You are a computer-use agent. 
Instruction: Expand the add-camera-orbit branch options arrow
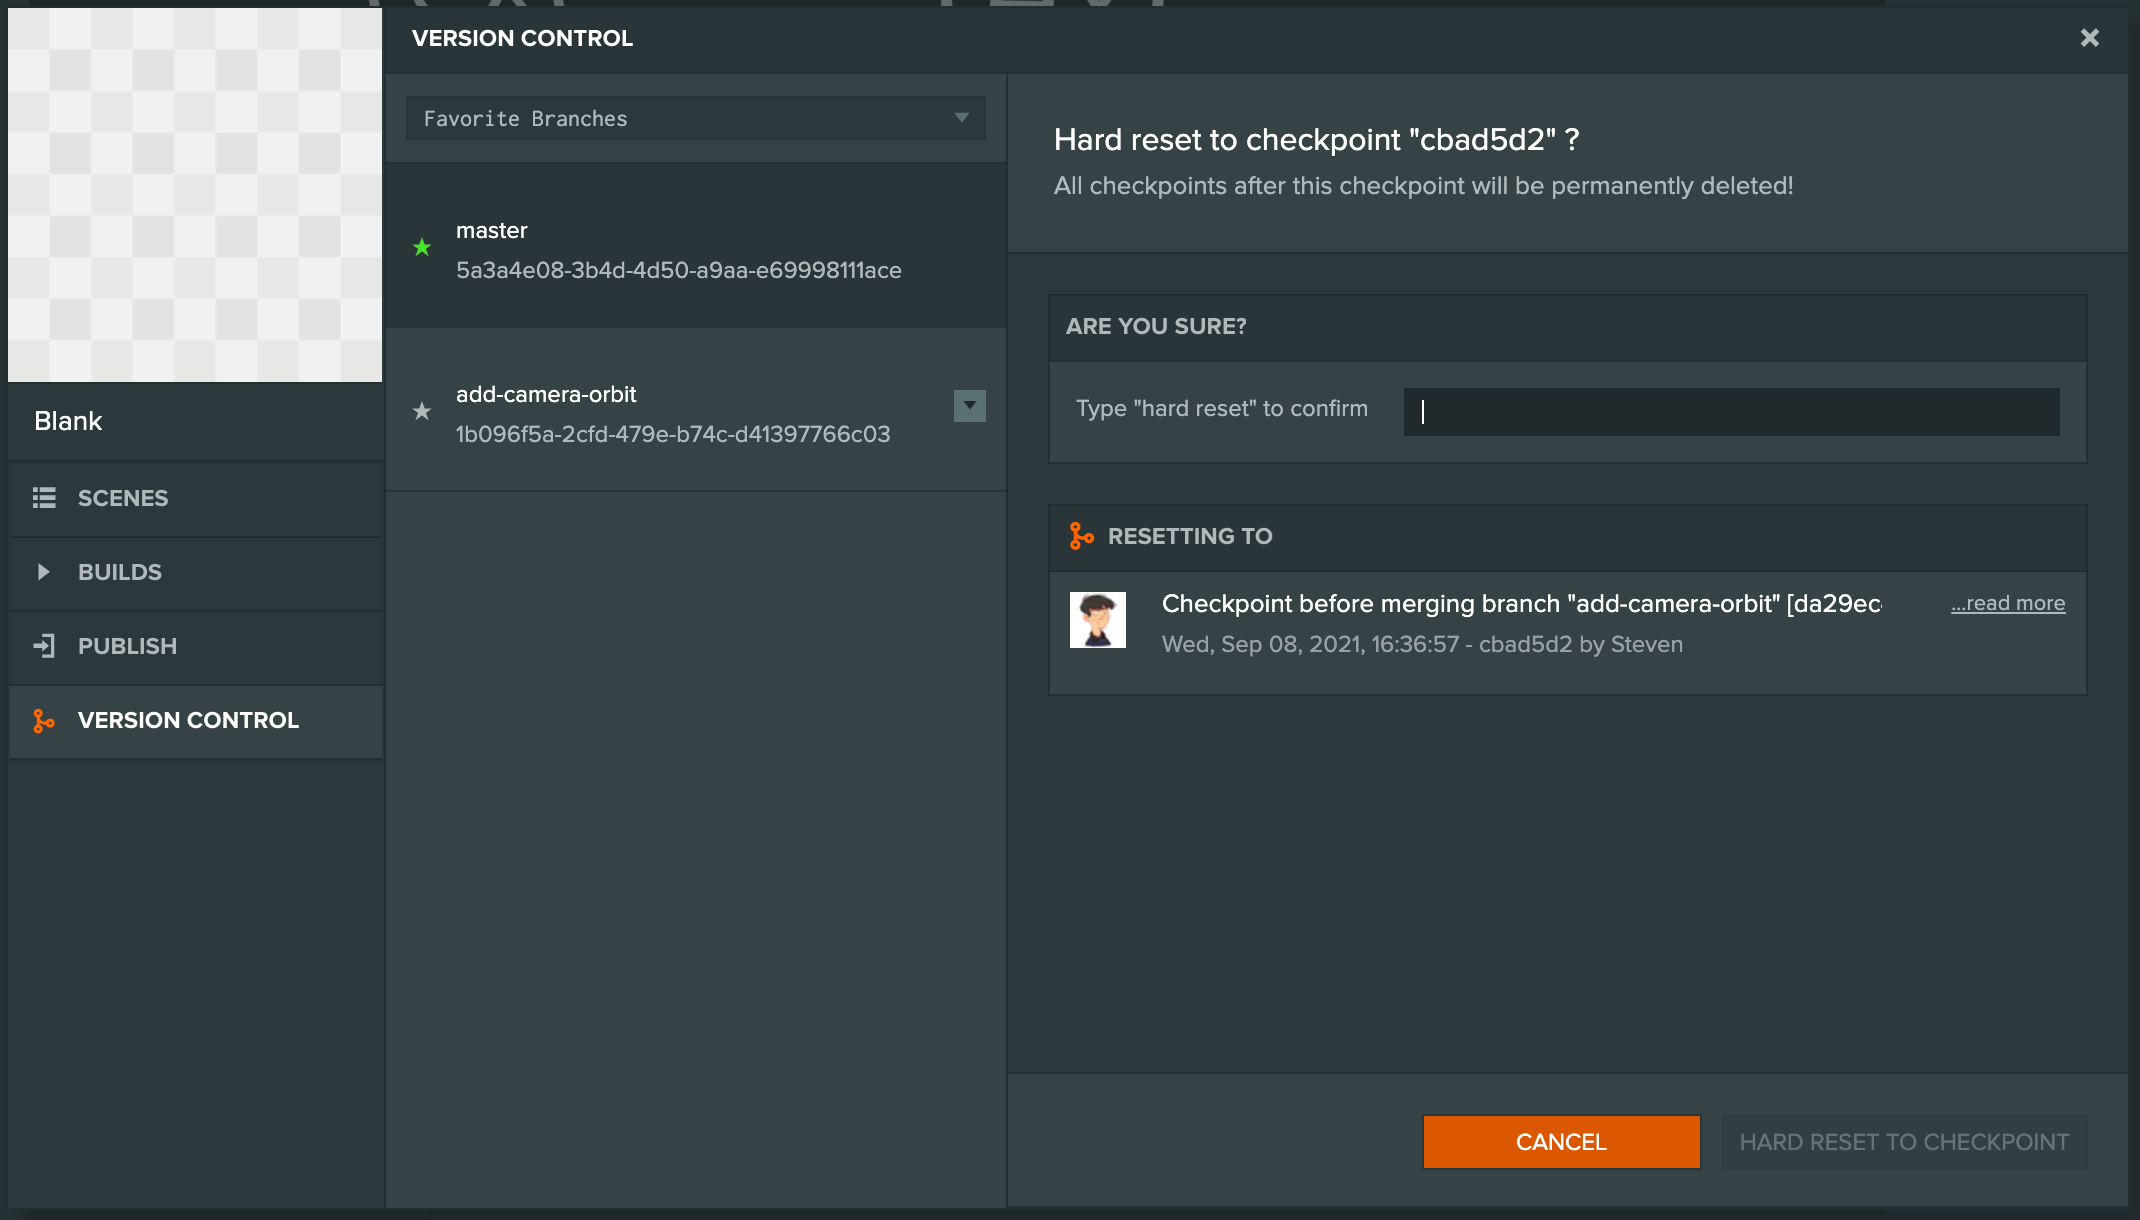[970, 406]
